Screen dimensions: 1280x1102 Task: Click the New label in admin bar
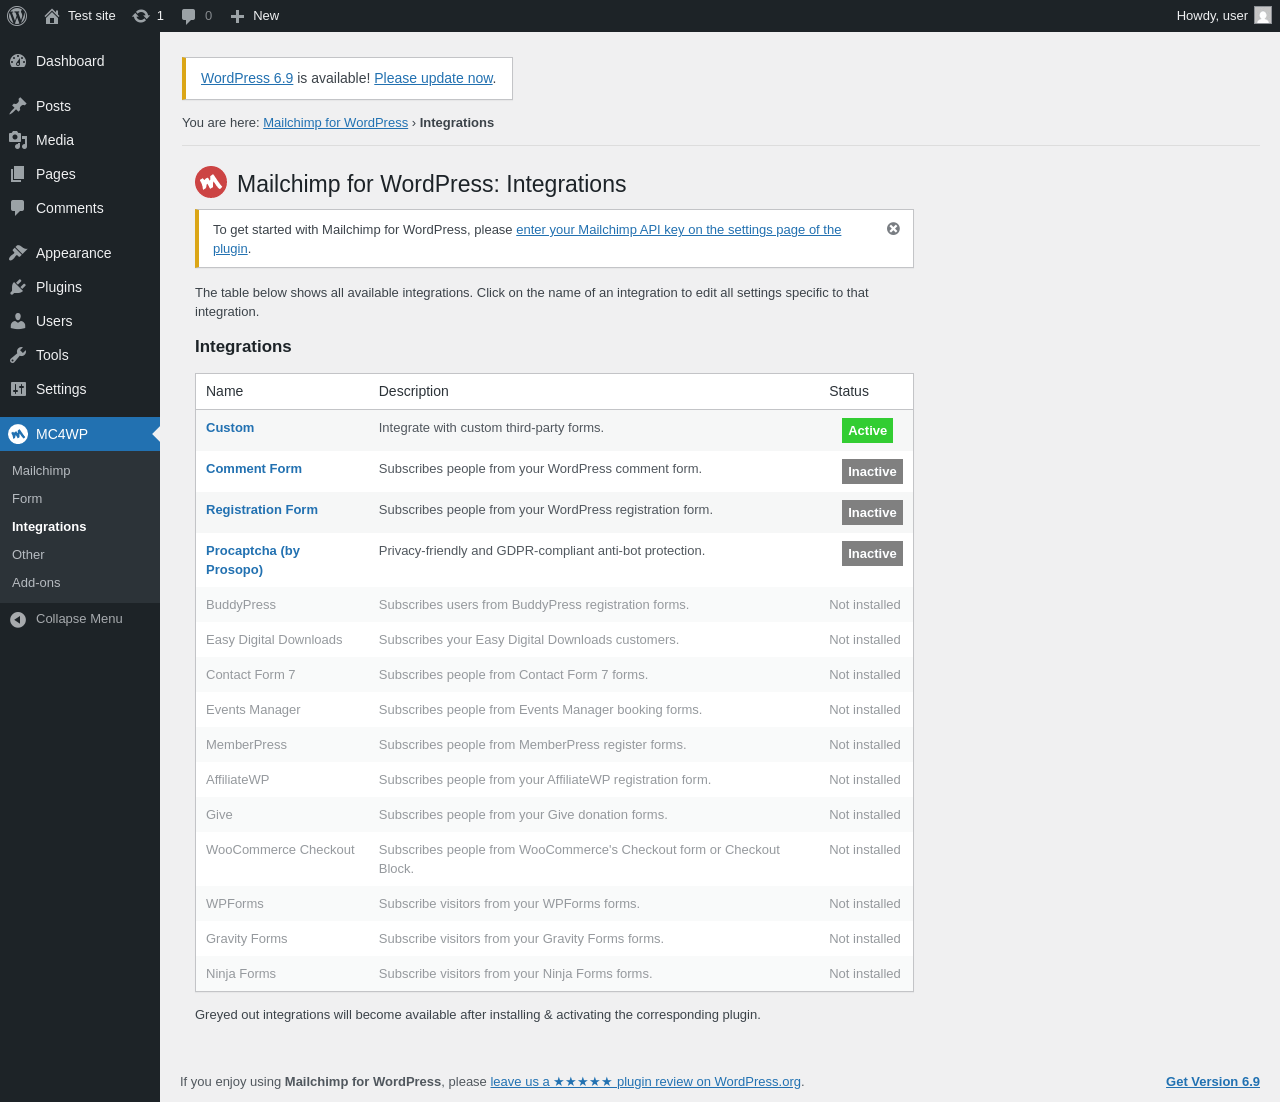point(266,16)
